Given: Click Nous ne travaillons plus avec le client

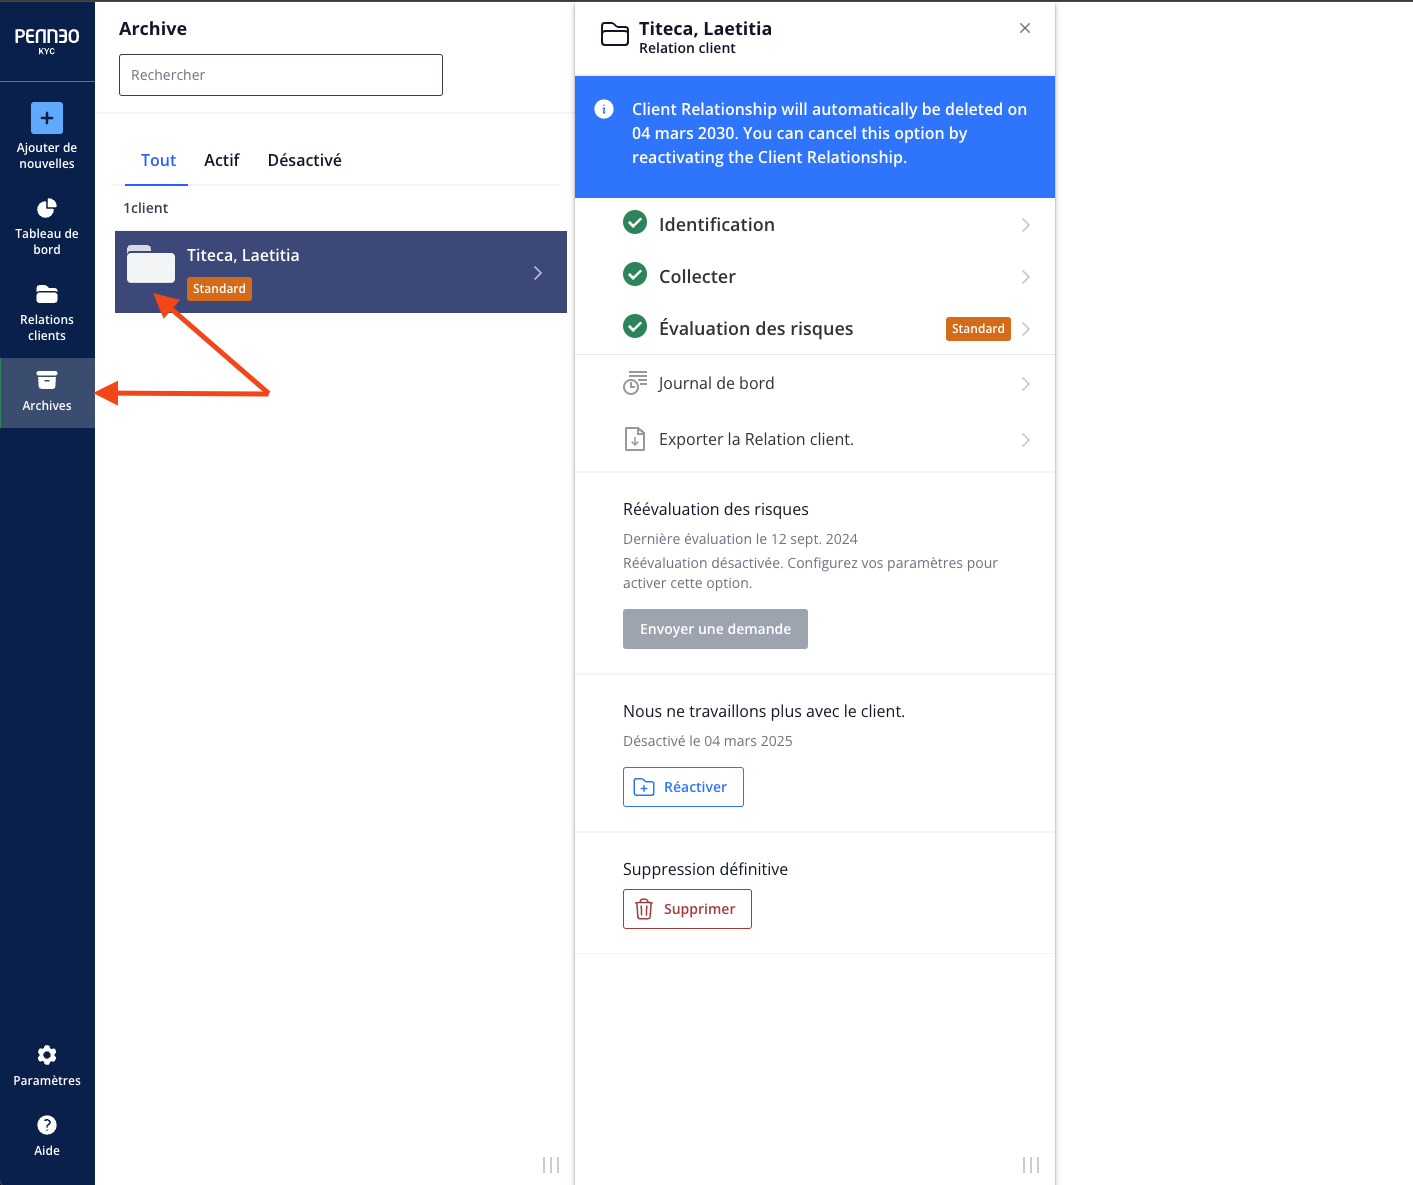Looking at the screenshot, I should [x=764, y=711].
